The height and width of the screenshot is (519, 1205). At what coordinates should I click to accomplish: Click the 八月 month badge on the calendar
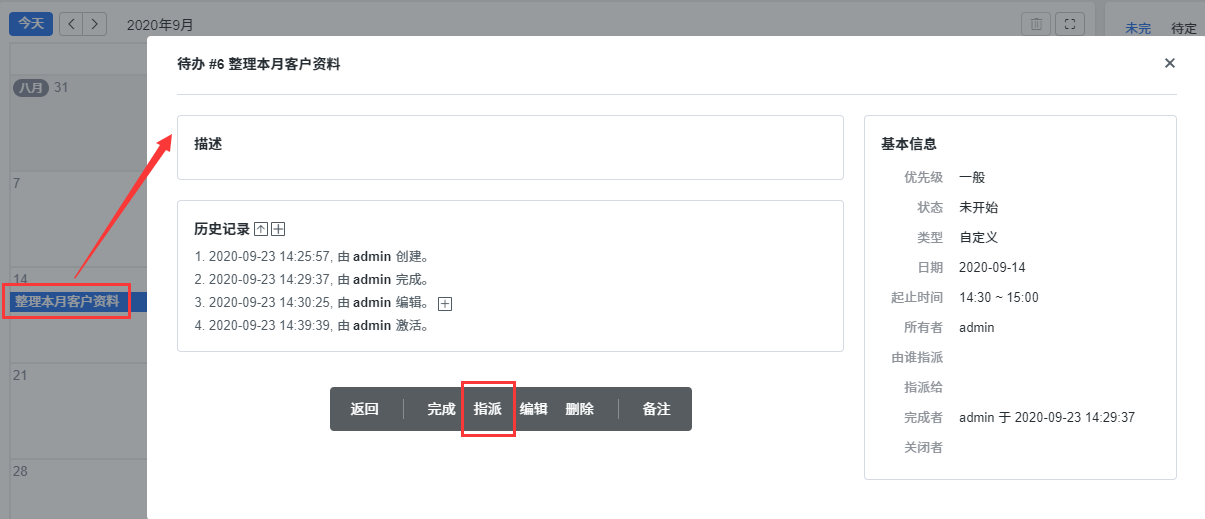tap(31, 88)
